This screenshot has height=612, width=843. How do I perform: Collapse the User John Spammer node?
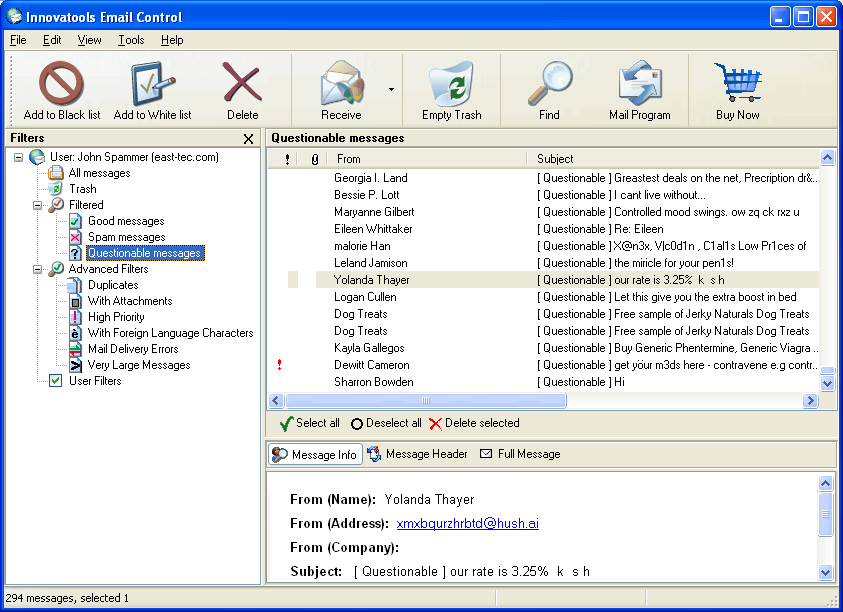[19, 158]
